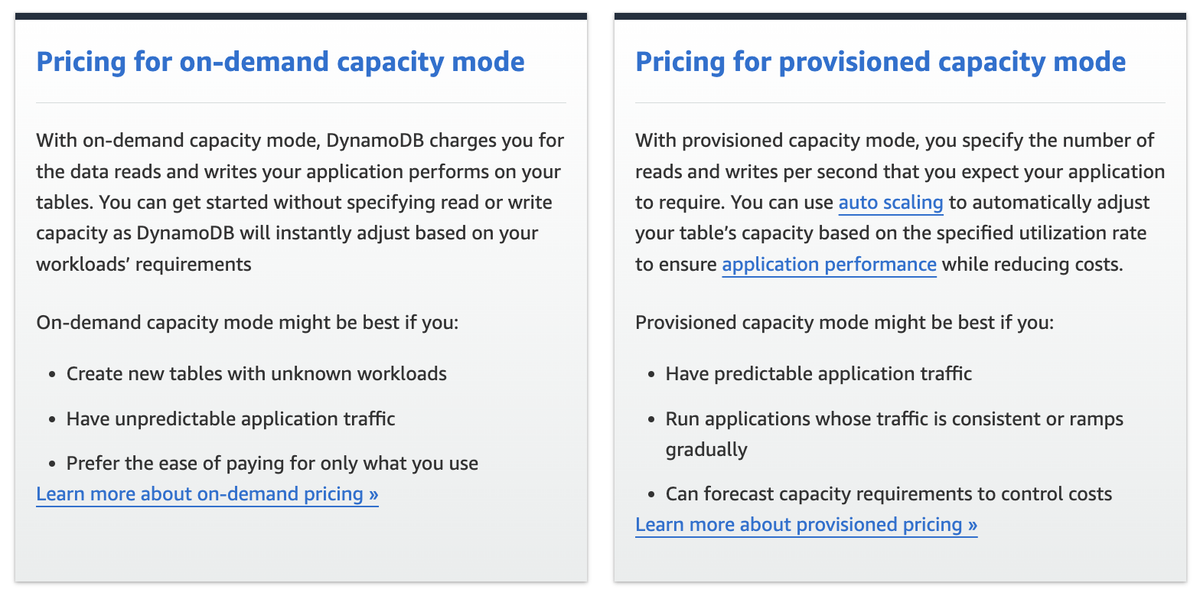Follow the 'auto scaling' hyperlink
1200x589 pixels.
coord(891,203)
